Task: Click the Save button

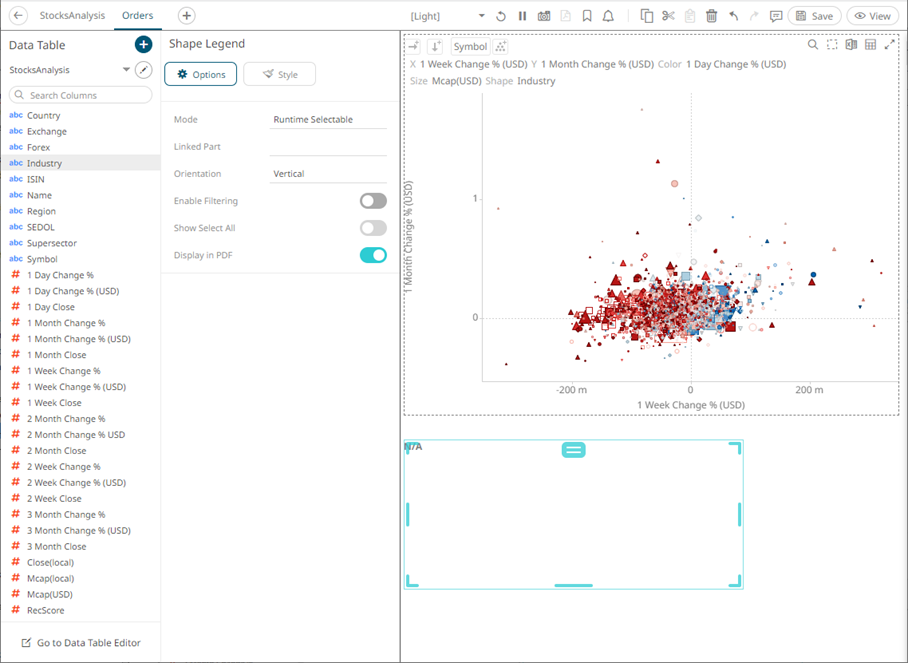Action: point(813,16)
